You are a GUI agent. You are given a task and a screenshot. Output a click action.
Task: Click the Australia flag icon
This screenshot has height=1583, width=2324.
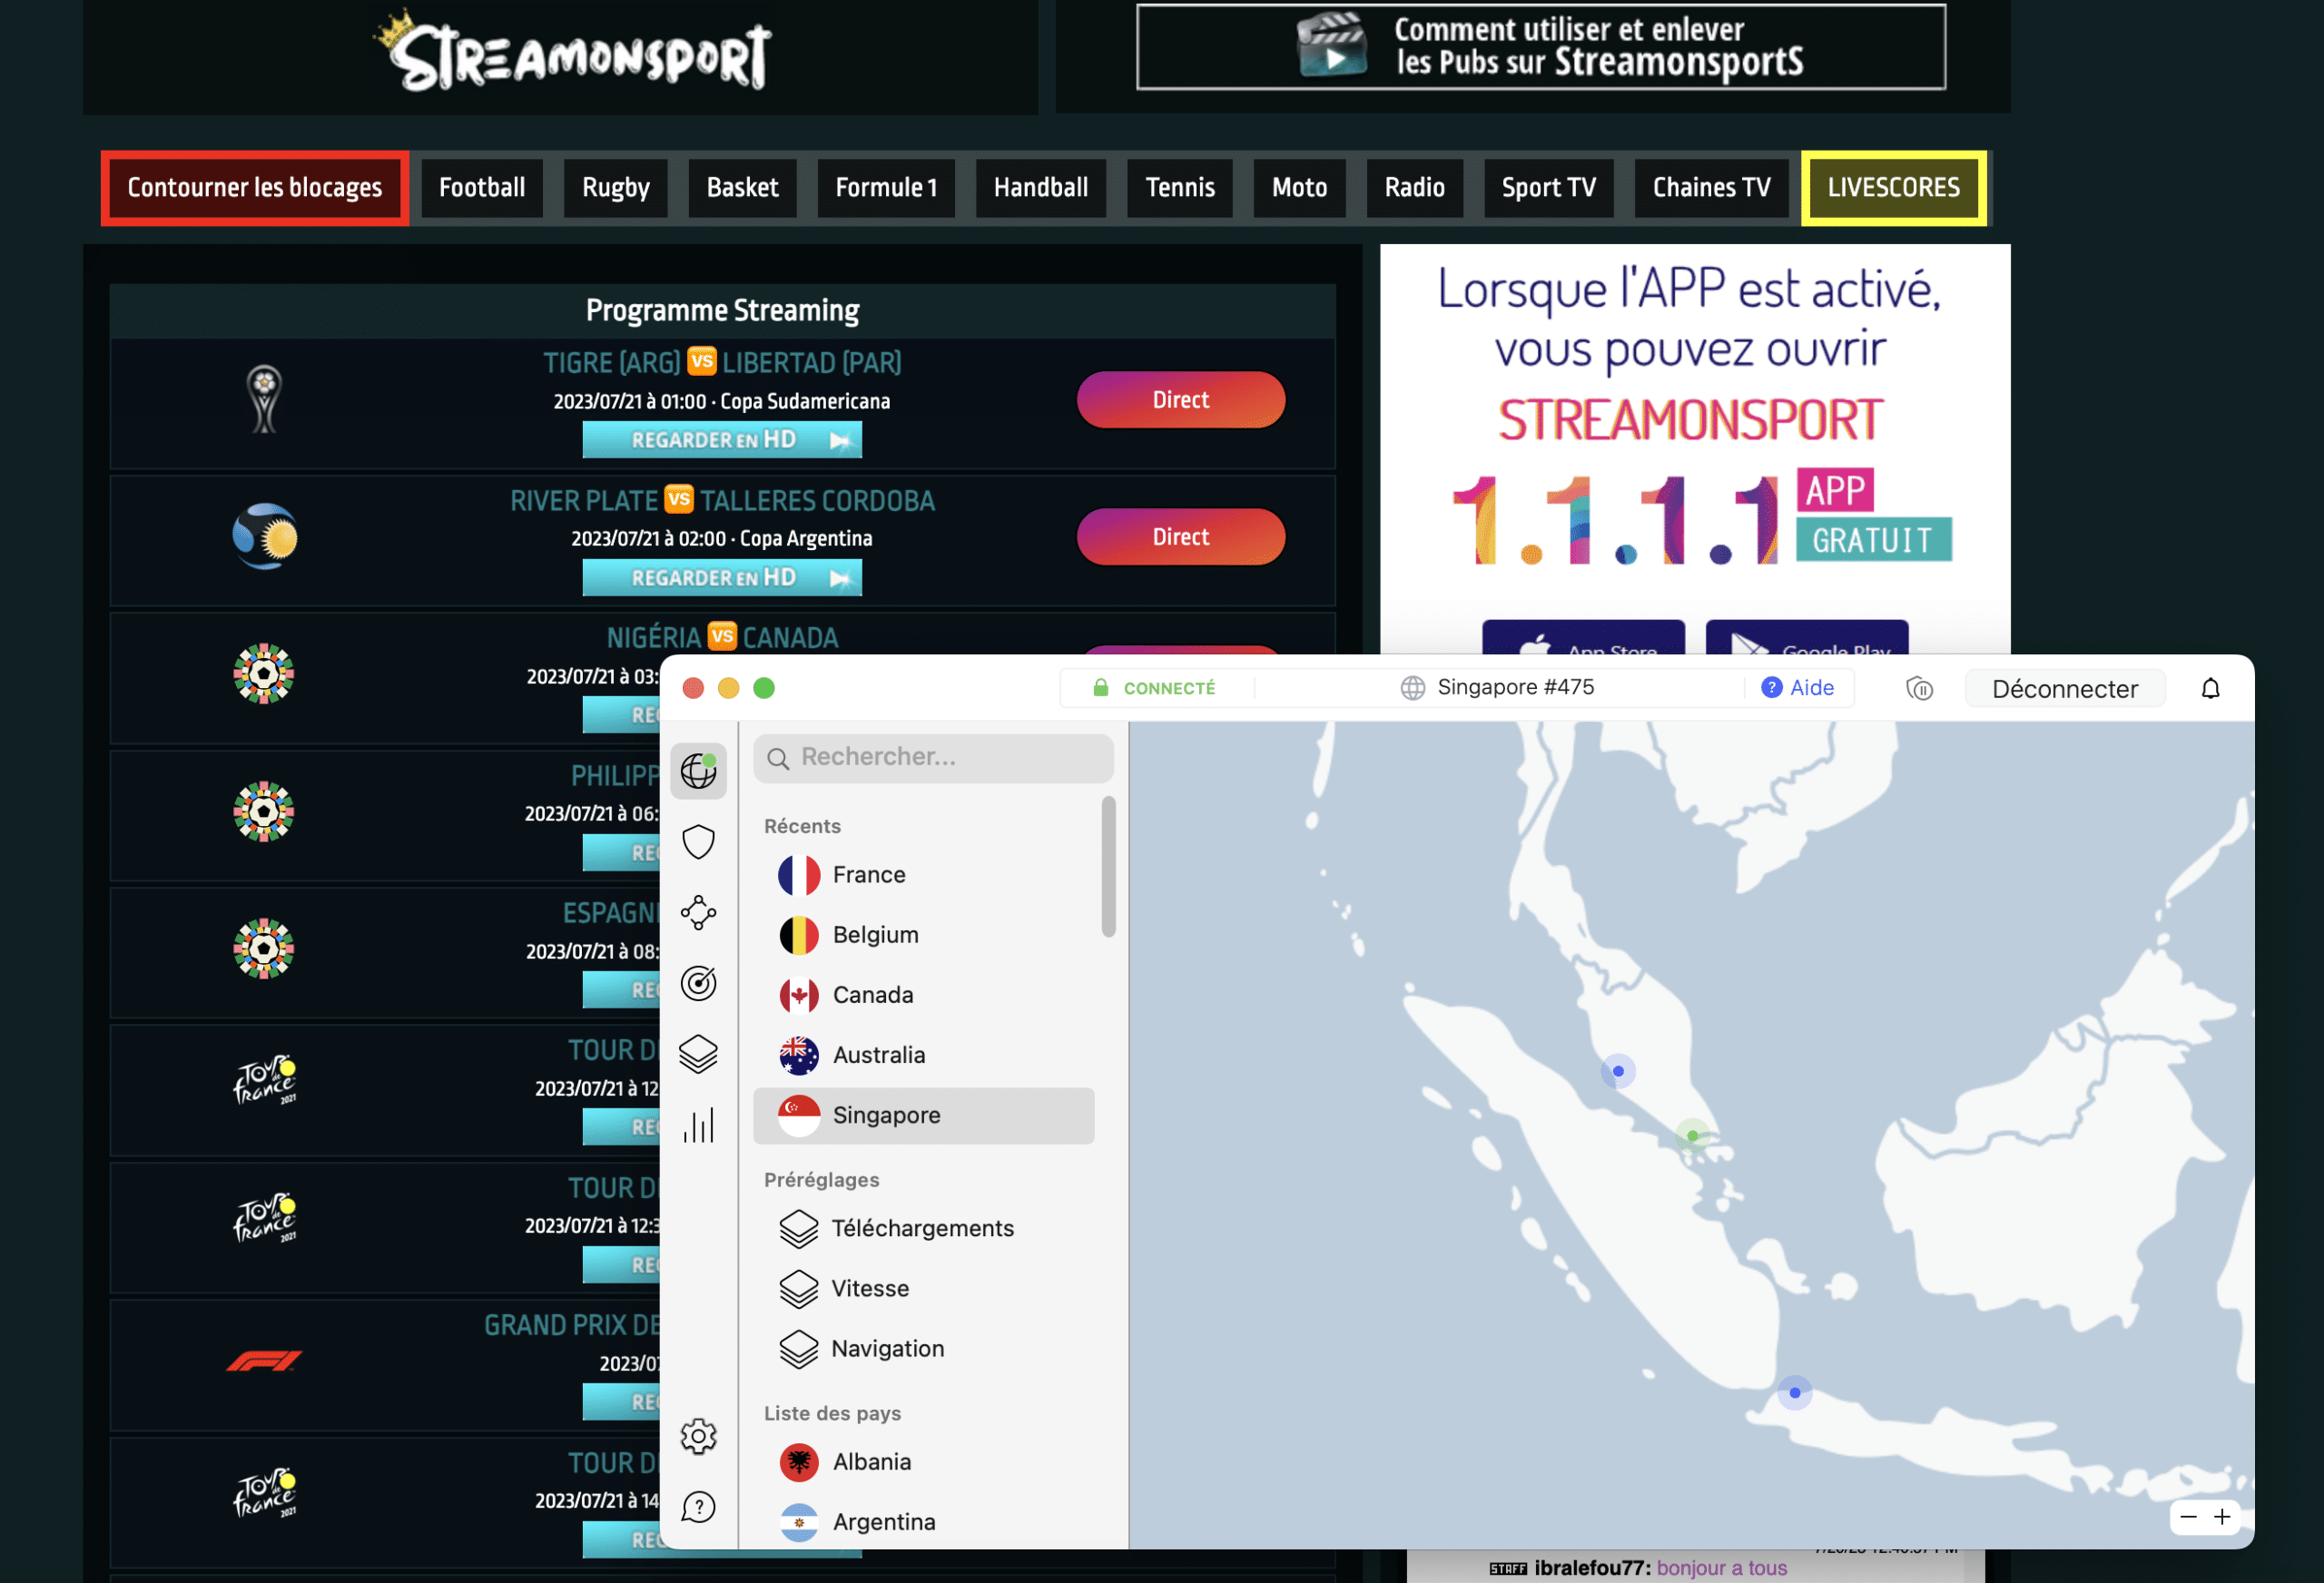tap(799, 1055)
